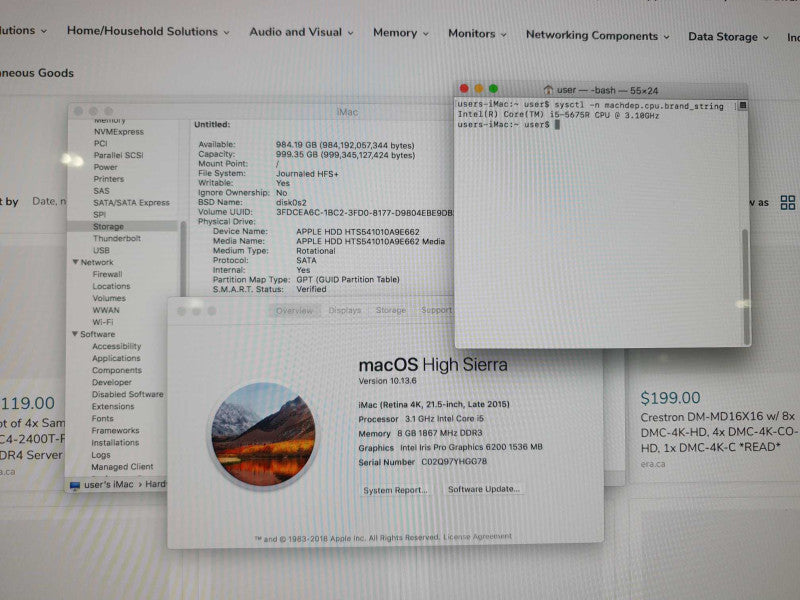
Task: Select Managed Client under Software
Action: (122, 466)
